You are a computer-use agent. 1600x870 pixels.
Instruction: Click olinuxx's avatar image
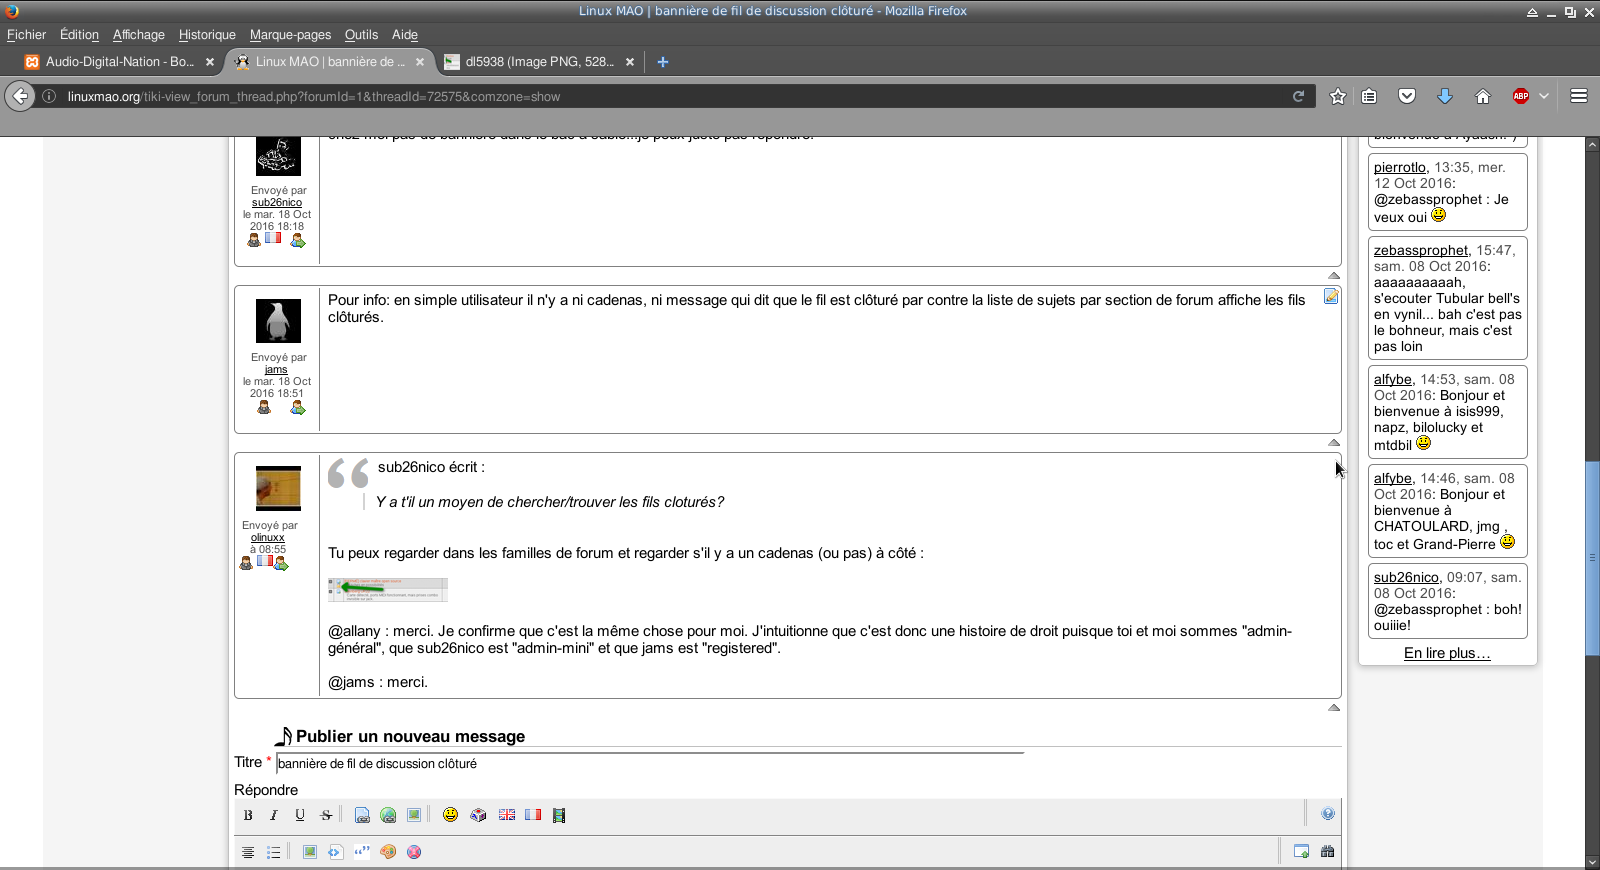[x=278, y=489]
